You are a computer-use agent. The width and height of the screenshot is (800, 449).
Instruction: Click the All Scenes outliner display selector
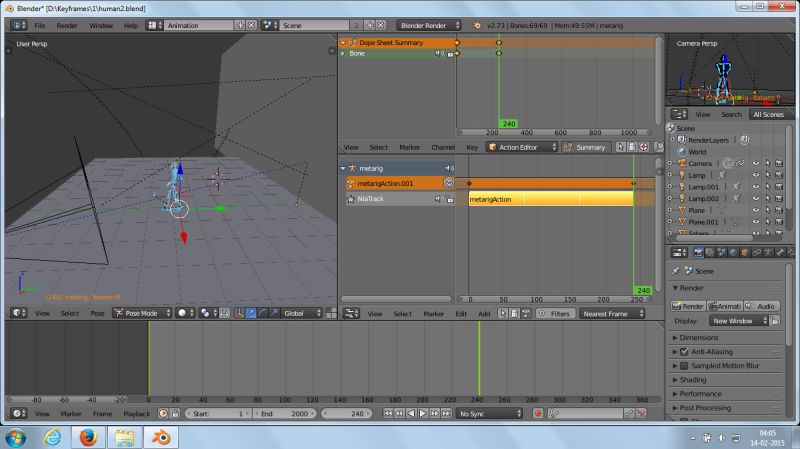(x=769, y=114)
